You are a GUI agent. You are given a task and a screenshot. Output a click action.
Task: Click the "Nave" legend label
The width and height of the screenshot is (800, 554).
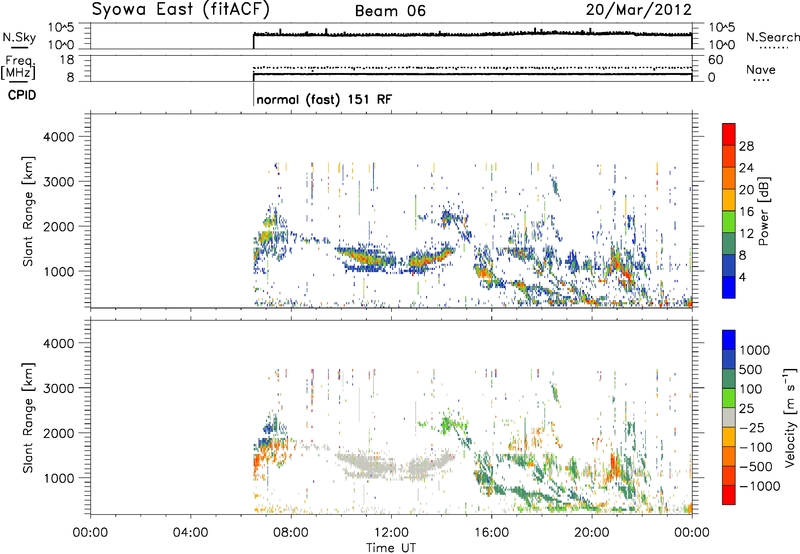(761, 69)
